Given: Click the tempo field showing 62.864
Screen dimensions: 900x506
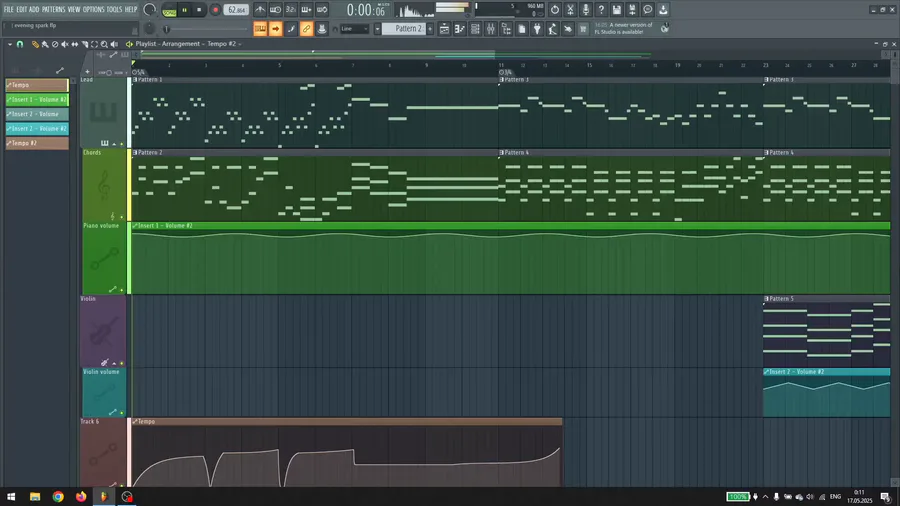Looking at the screenshot, I should (x=236, y=10).
